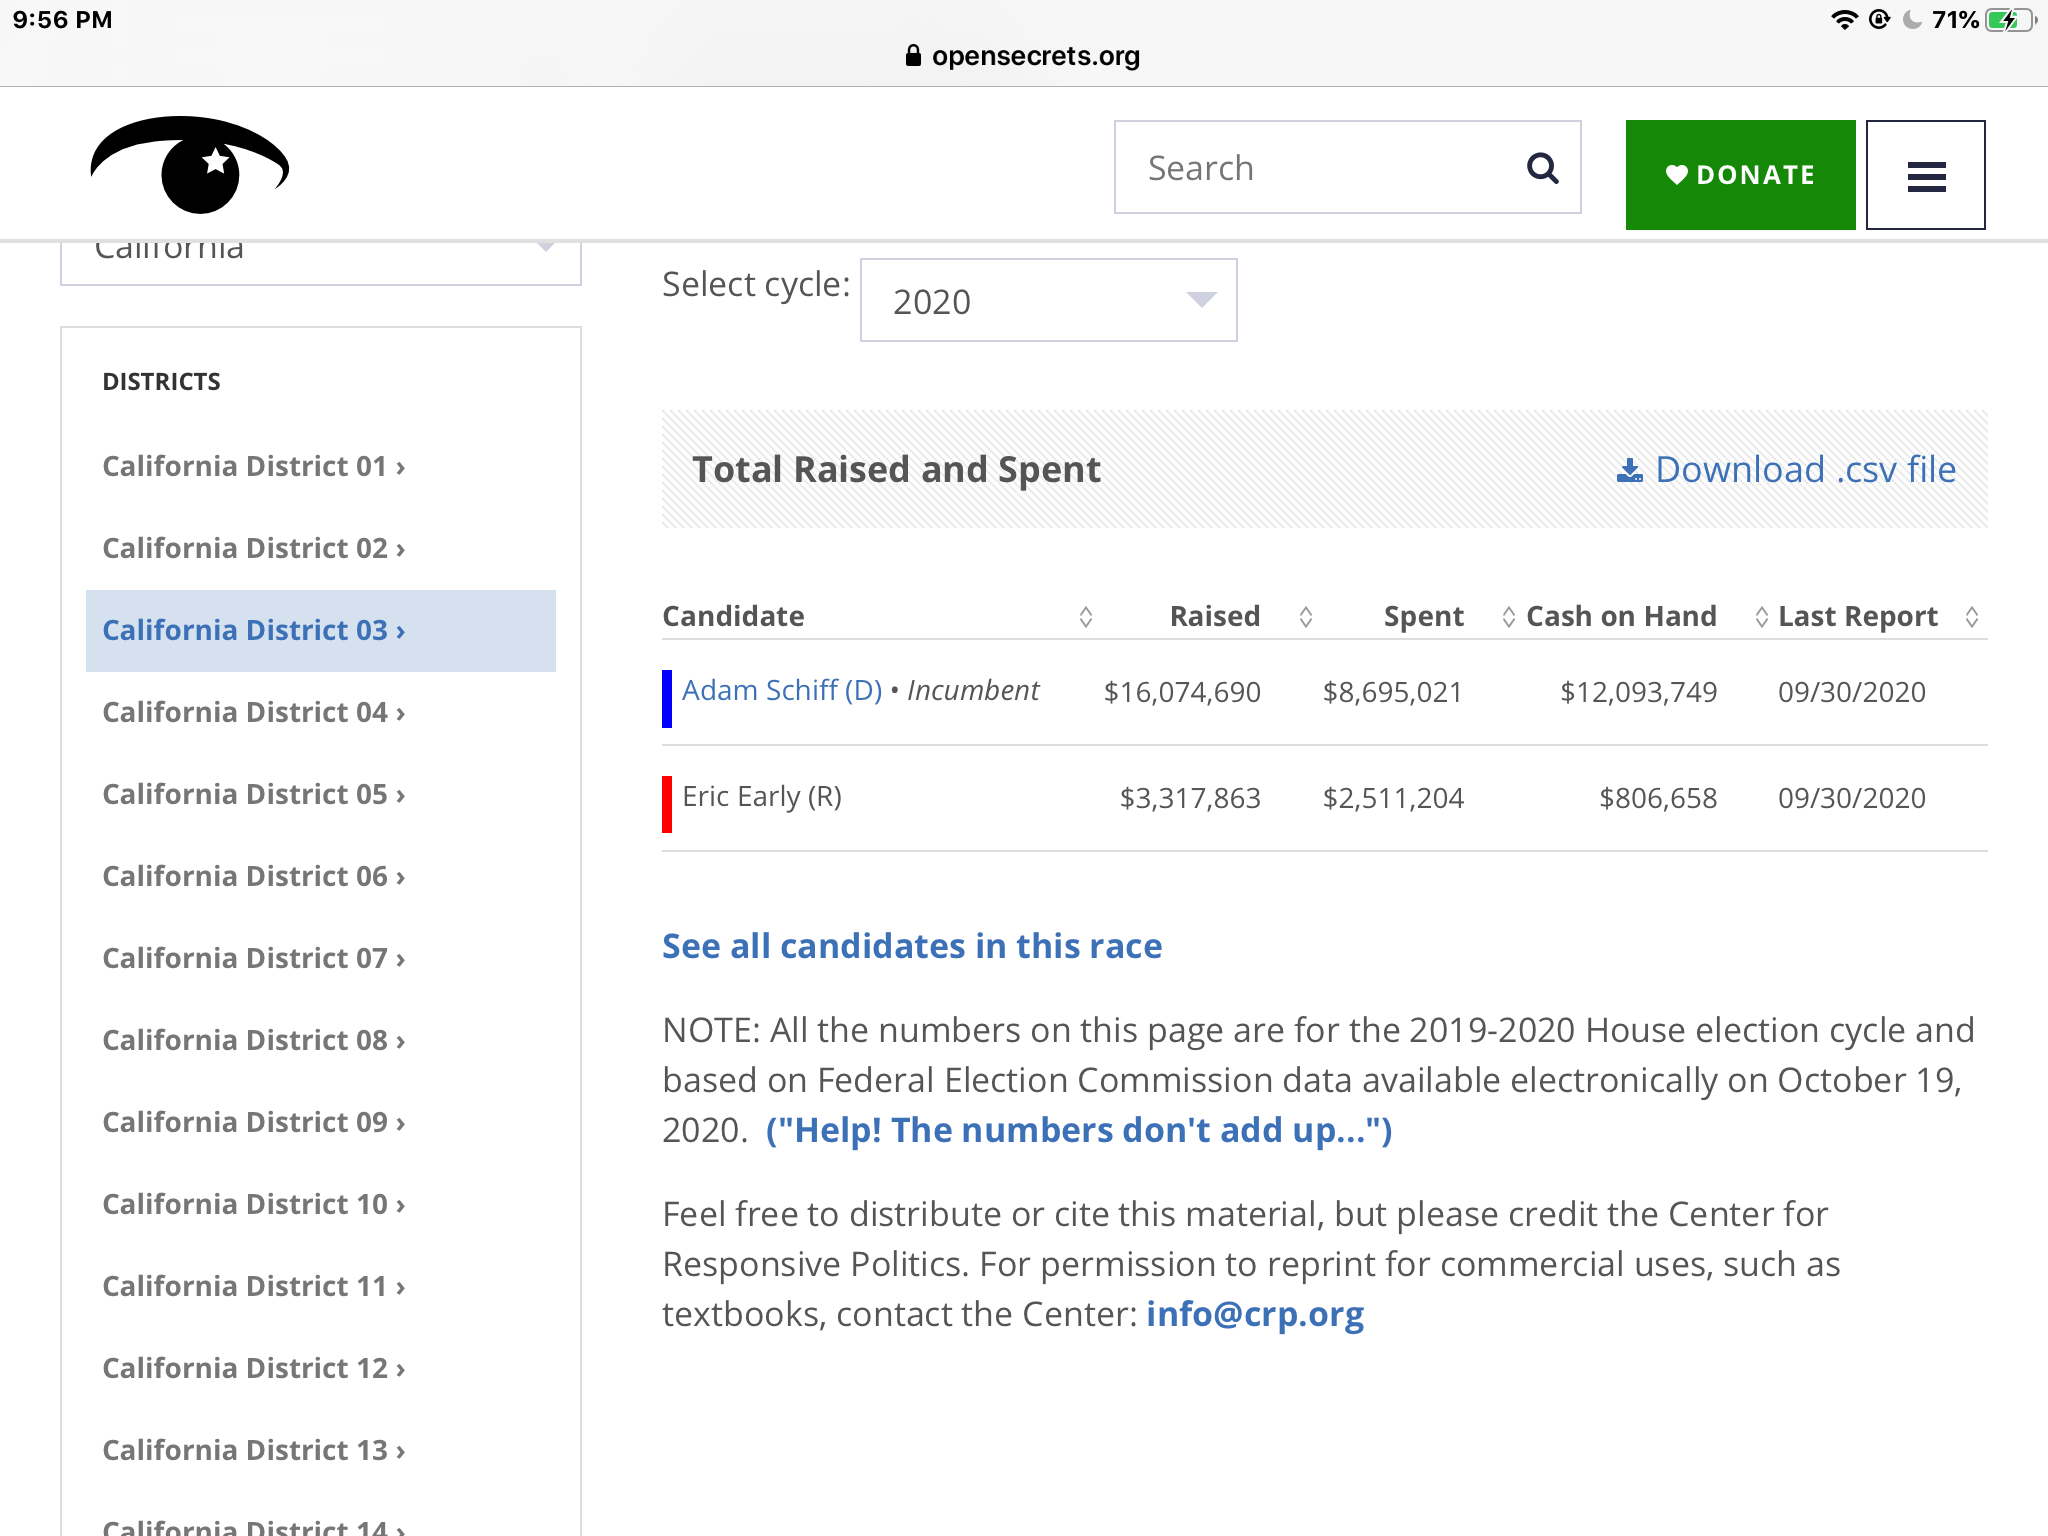
Task: Click the Total Raised and Spent heading
Action: pyautogui.click(x=896, y=470)
